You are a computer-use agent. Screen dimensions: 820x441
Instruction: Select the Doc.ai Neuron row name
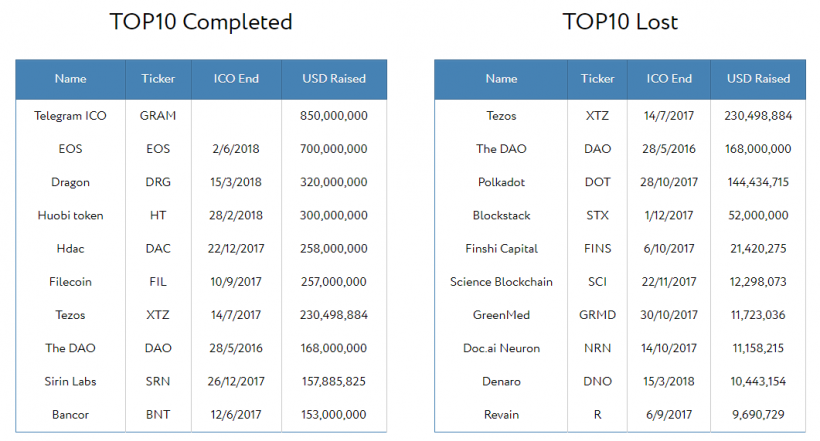[501, 348]
